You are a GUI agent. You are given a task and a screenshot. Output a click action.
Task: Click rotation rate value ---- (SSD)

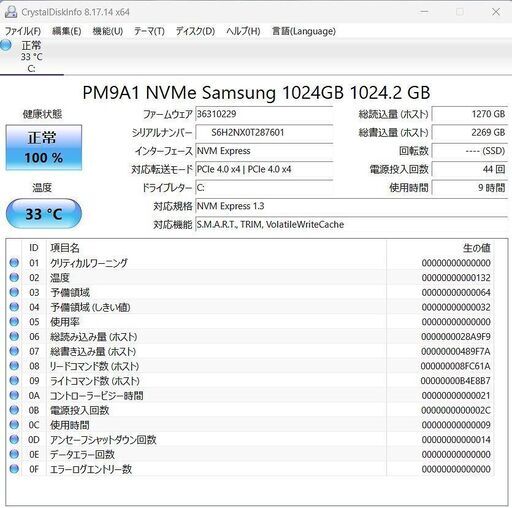pos(470,151)
